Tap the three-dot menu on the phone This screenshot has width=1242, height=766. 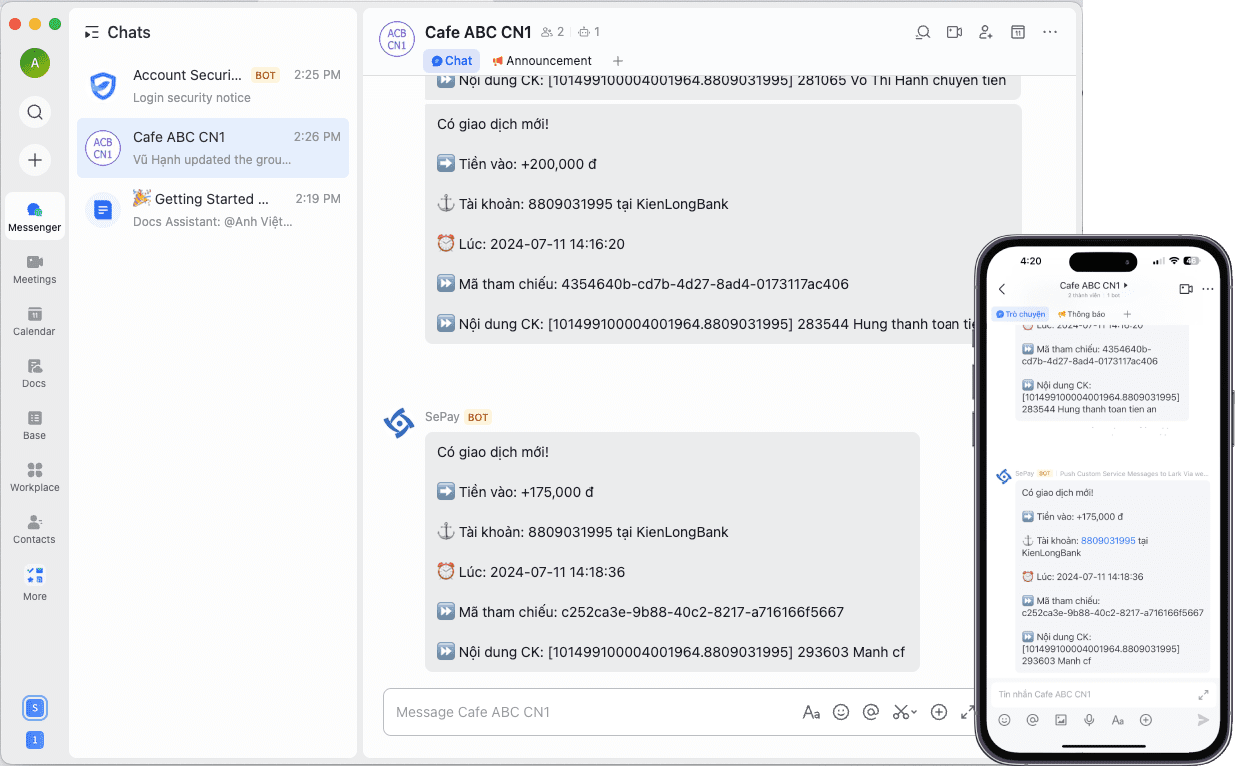(1207, 289)
